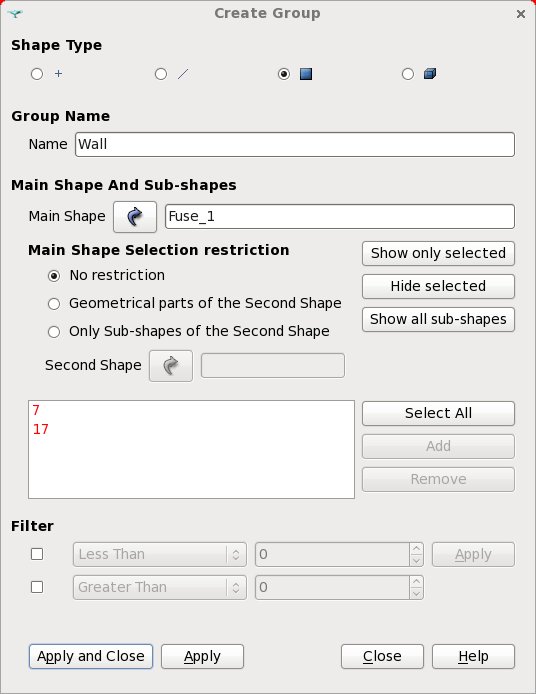Click the Hide selected button

[x=438, y=286]
